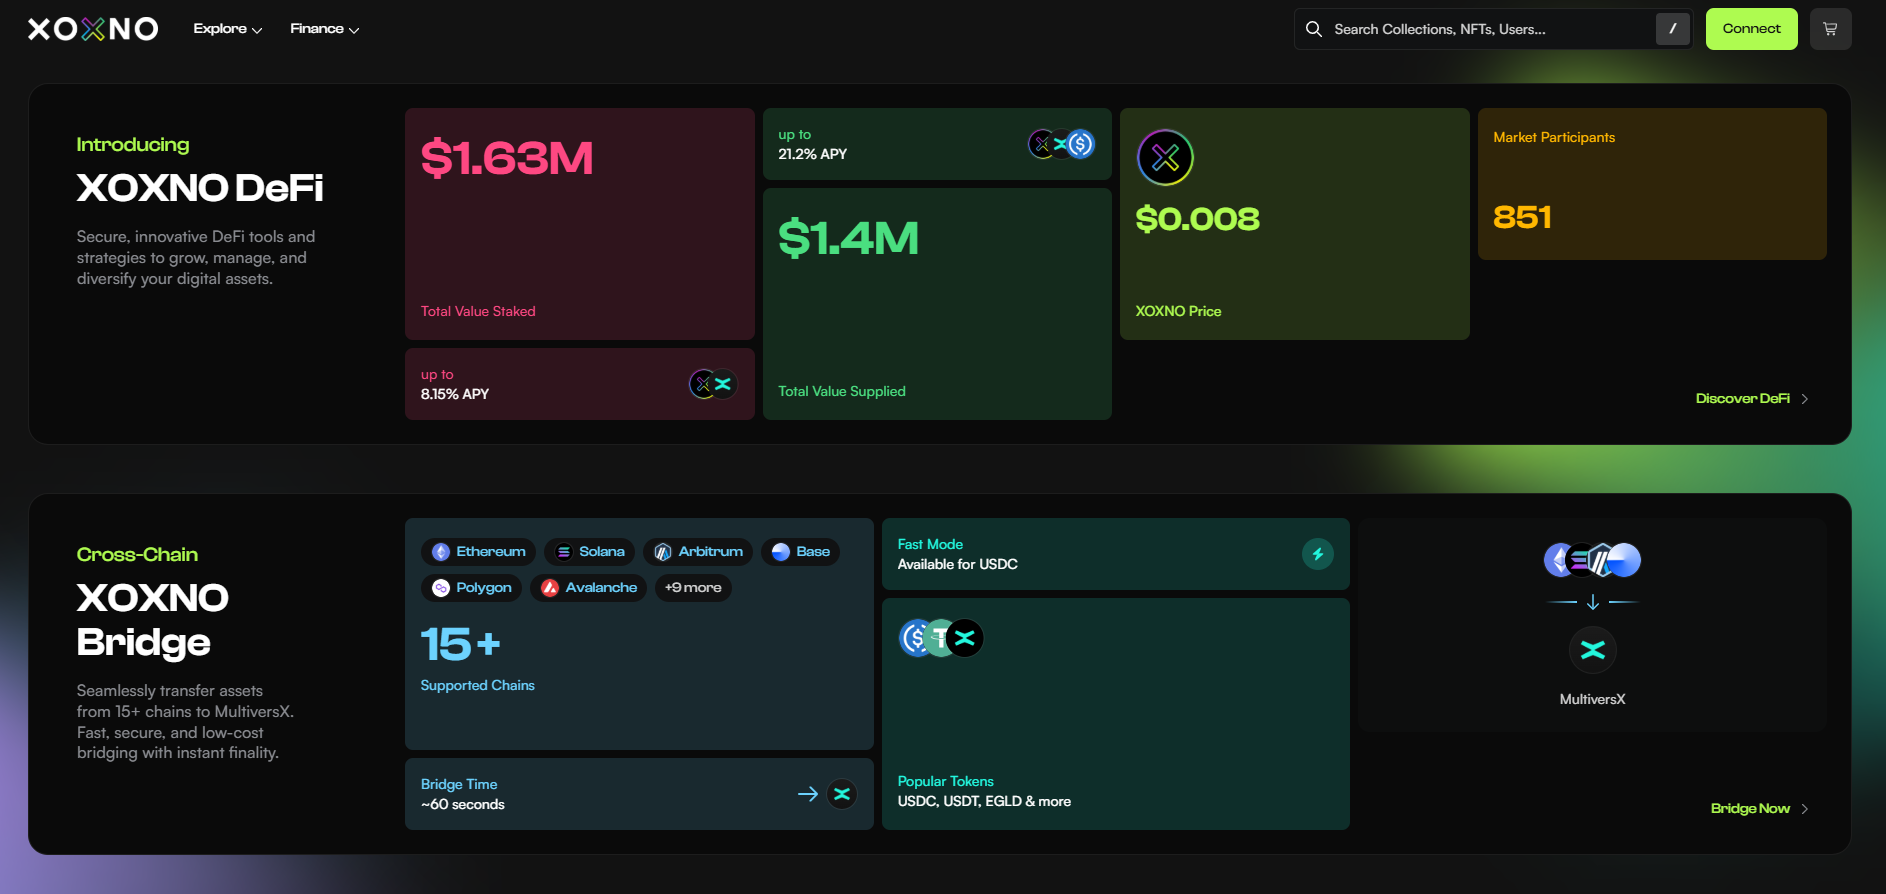Click the MultiversX destination chain icon

pyautogui.click(x=1592, y=650)
